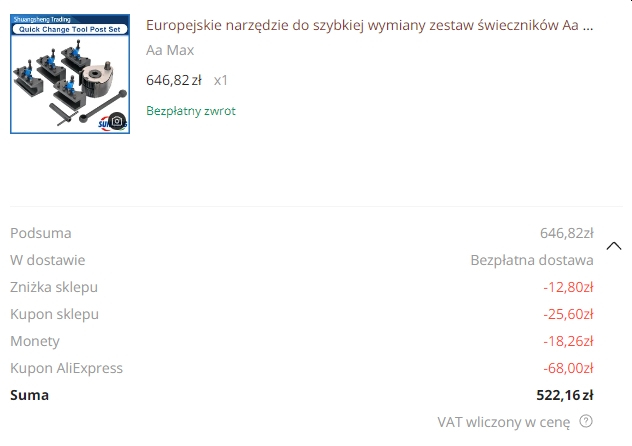Click the -68,00zł AliExpress coupon amount
632x446 pixels.
[568, 368]
